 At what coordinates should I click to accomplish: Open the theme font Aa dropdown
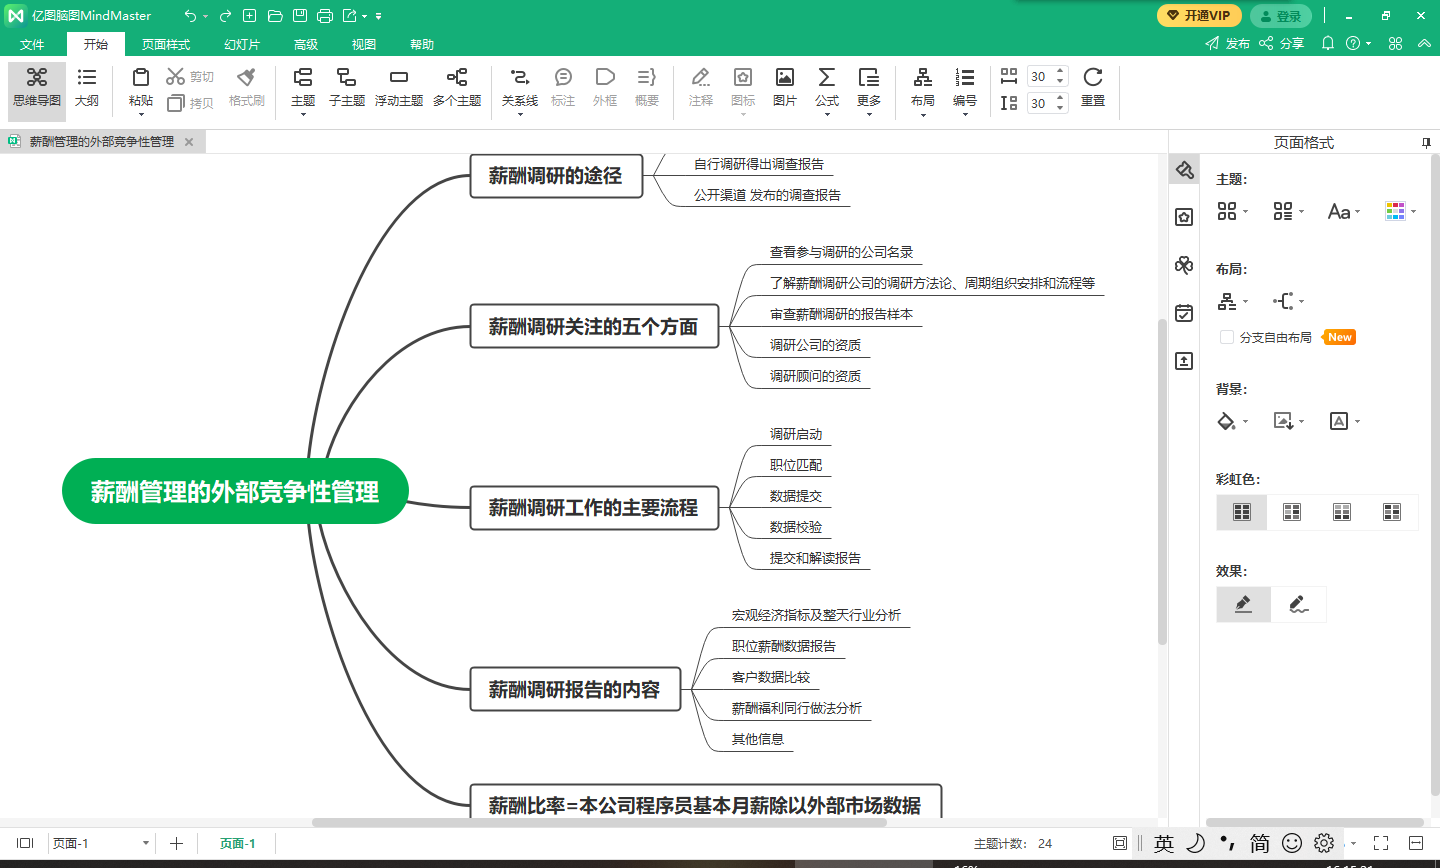[1343, 212]
